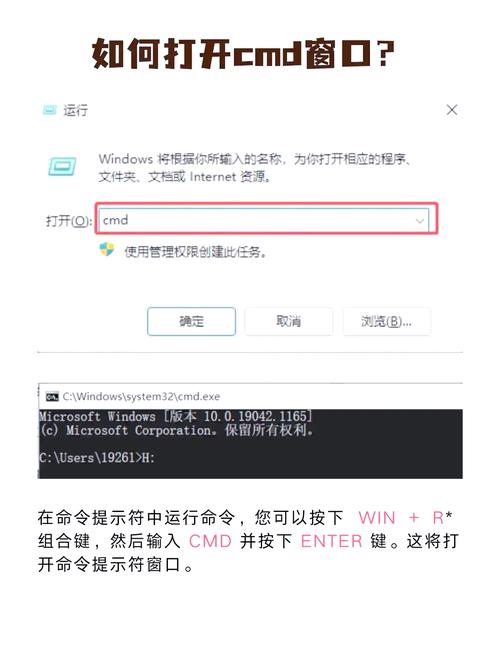The height and width of the screenshot is (656, 500).
Task: Click the C:\Users\19261>H: prompt line
Action: (97, 457)
